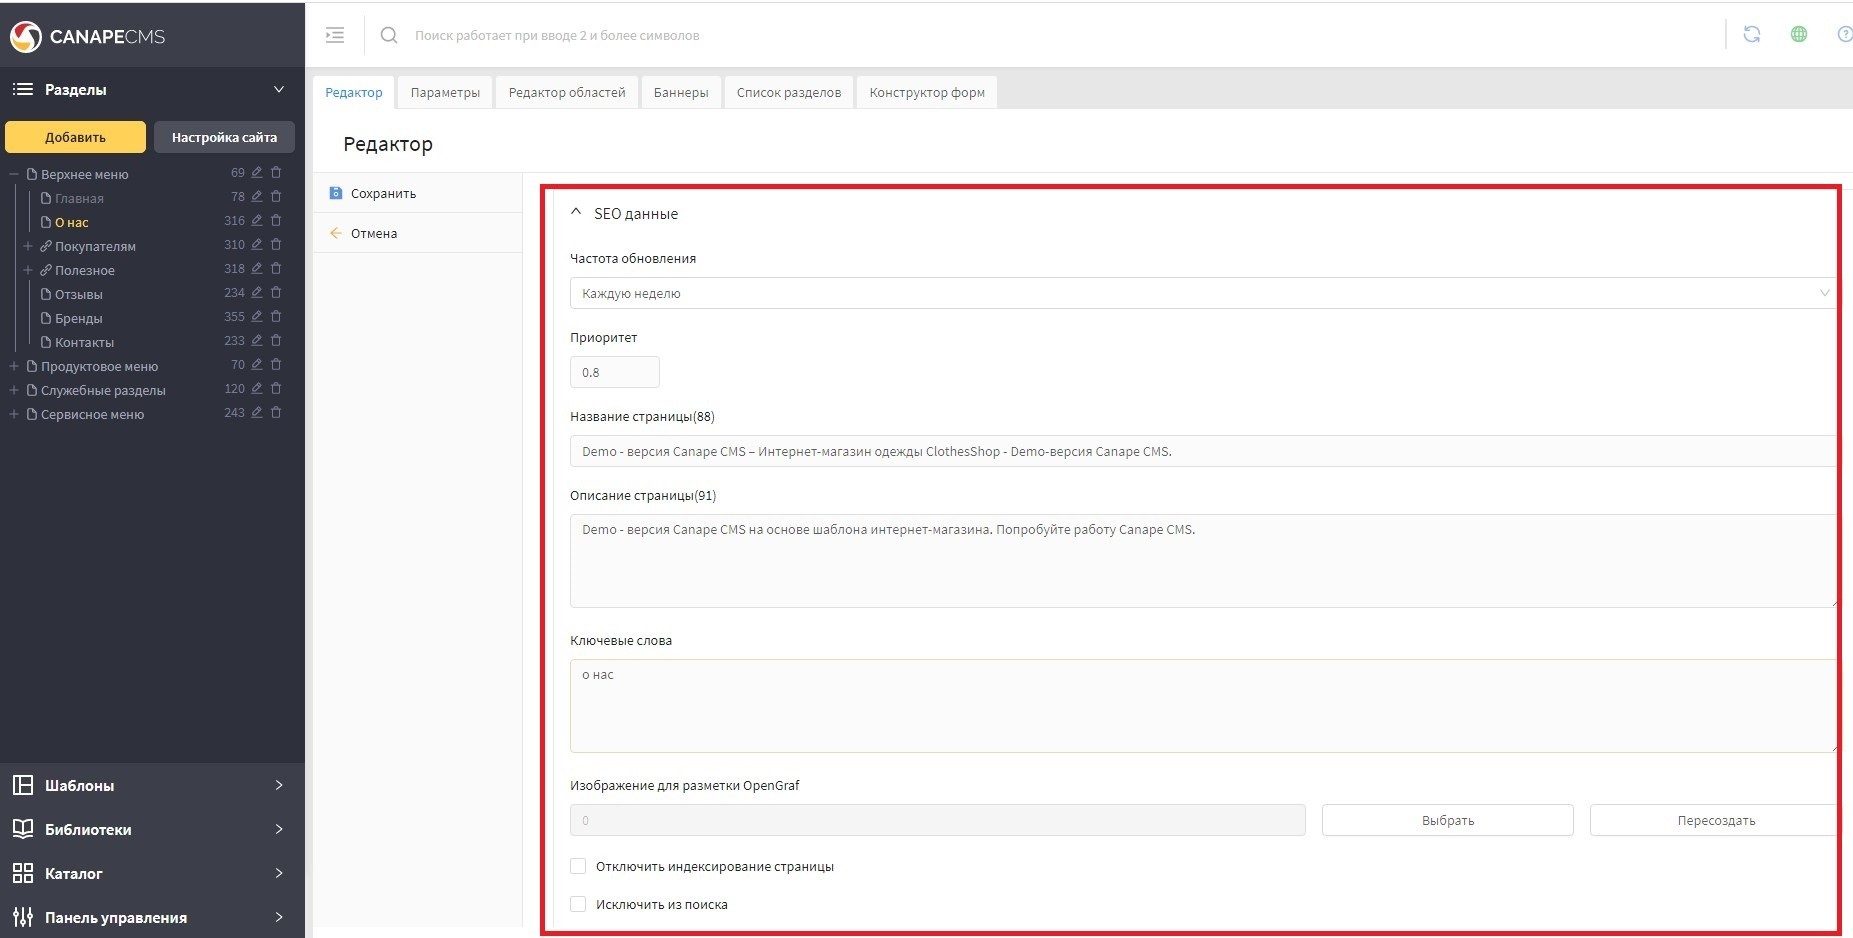Click the Приоритет input field
Screen dimensions: 1853x938
[614, 372]
